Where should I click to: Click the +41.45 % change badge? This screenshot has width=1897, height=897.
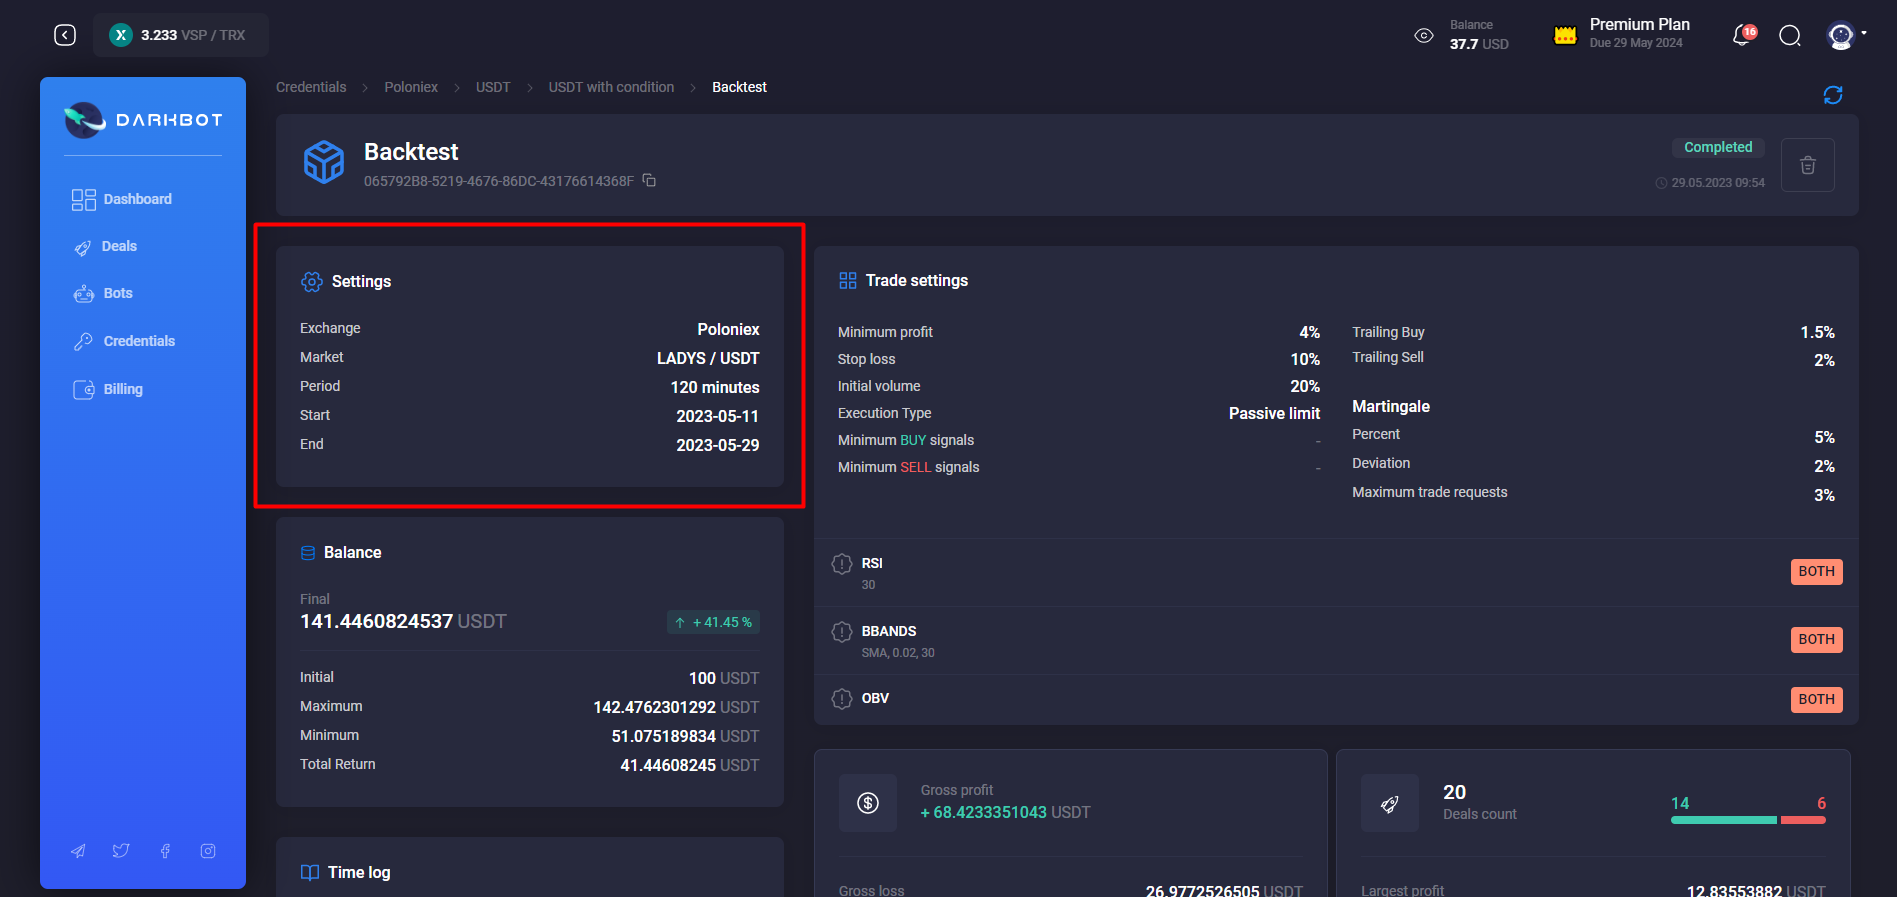(x=714, y=622)
